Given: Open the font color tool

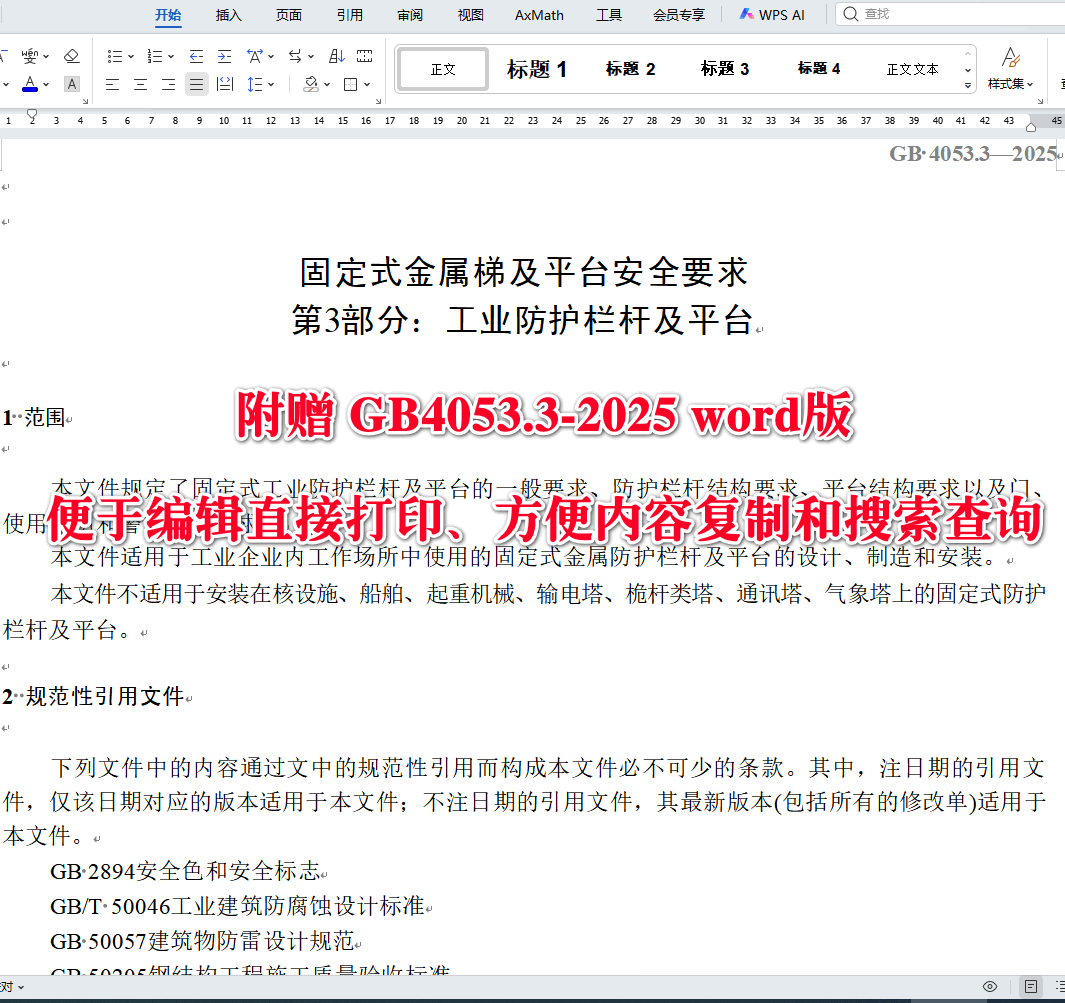Looking at the screenshot, I should tap(32, 84).
